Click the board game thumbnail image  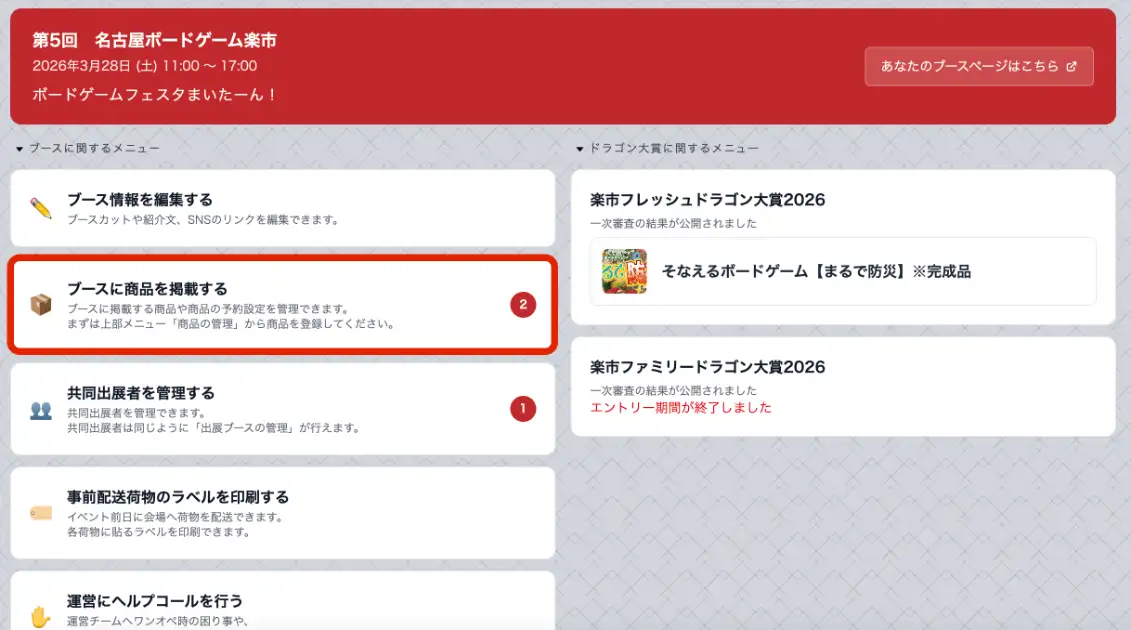tap(624, 271)
